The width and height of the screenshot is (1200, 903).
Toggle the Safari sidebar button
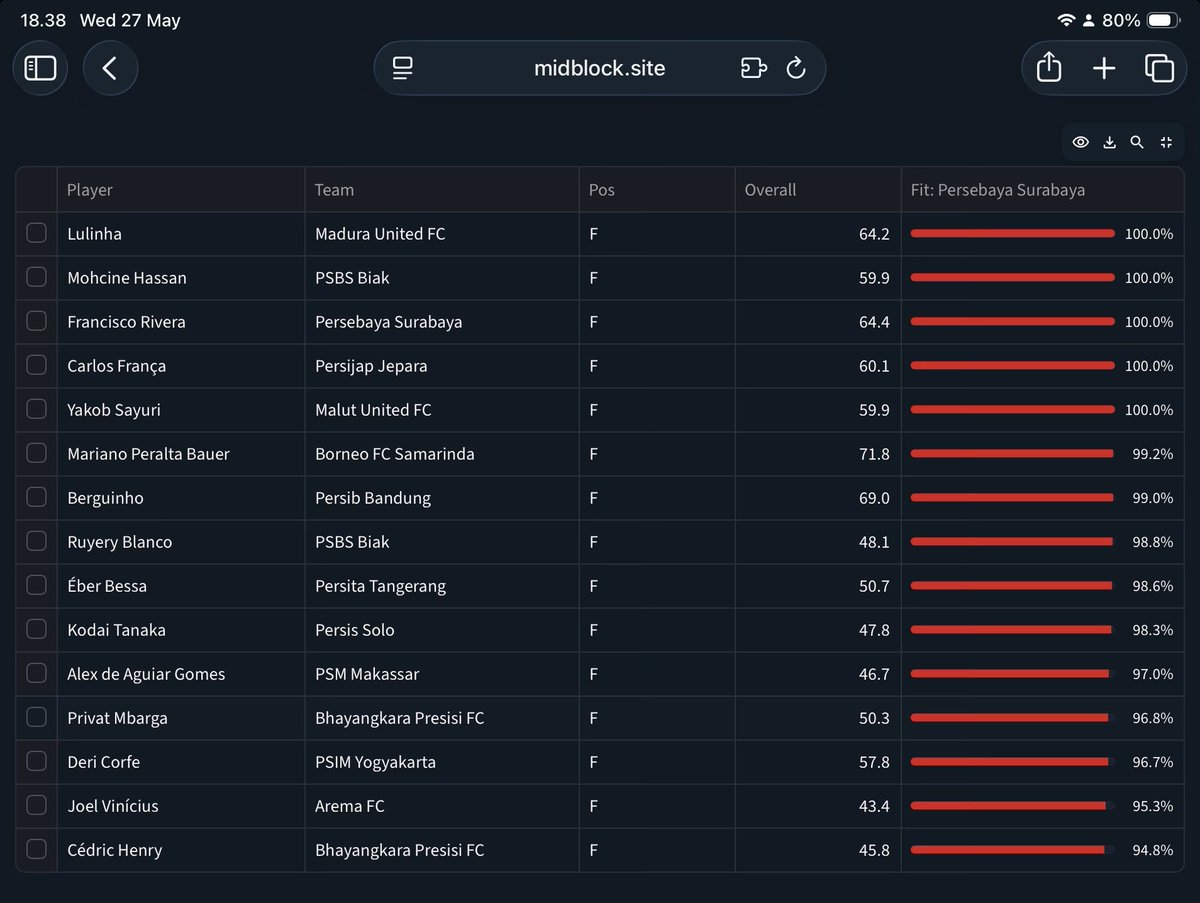point(40,68)
